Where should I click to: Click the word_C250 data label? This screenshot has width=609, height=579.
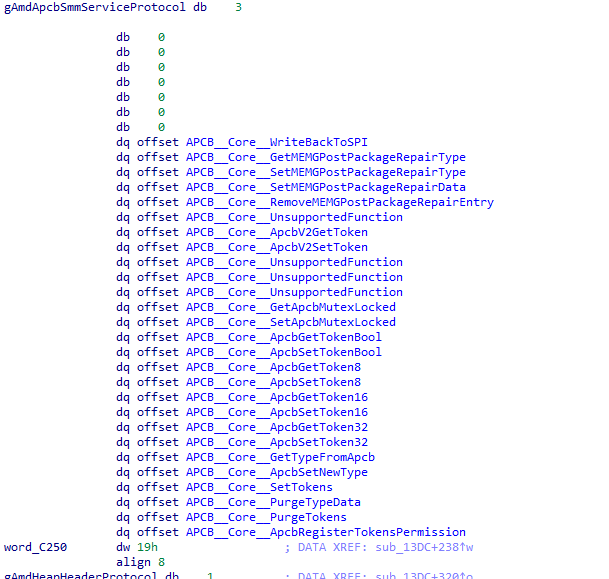point(32,547)
